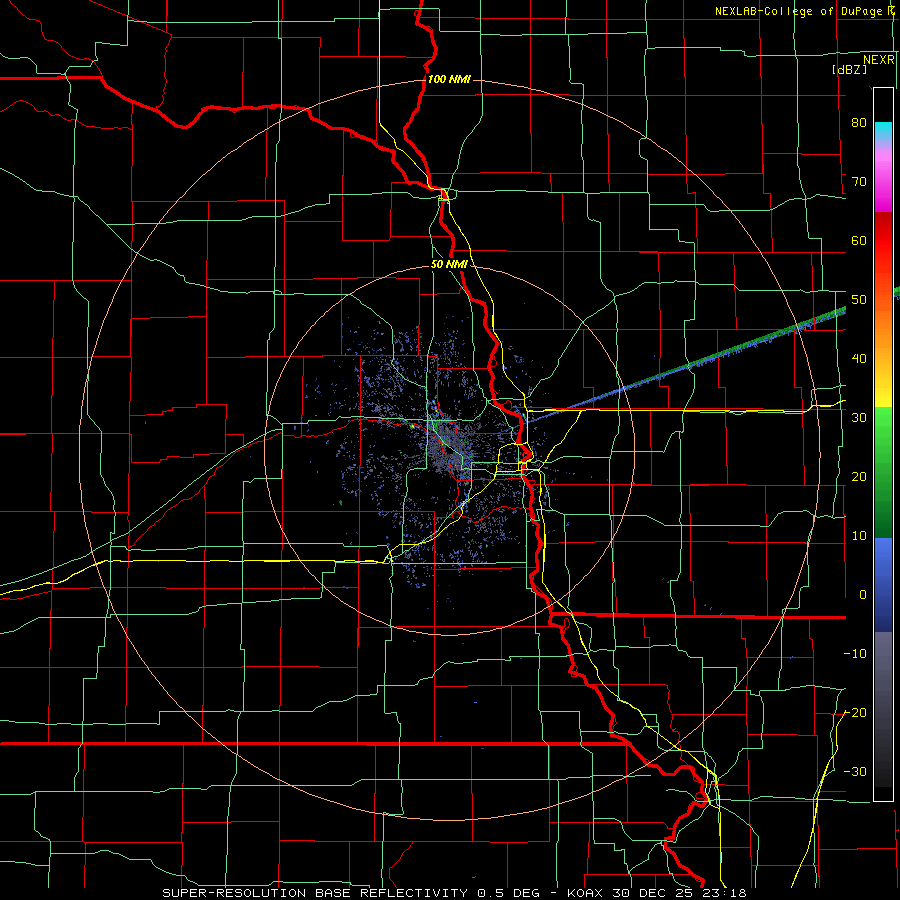
Task: Click the 80 value on the dBZ scale
Action: [859, 123]
